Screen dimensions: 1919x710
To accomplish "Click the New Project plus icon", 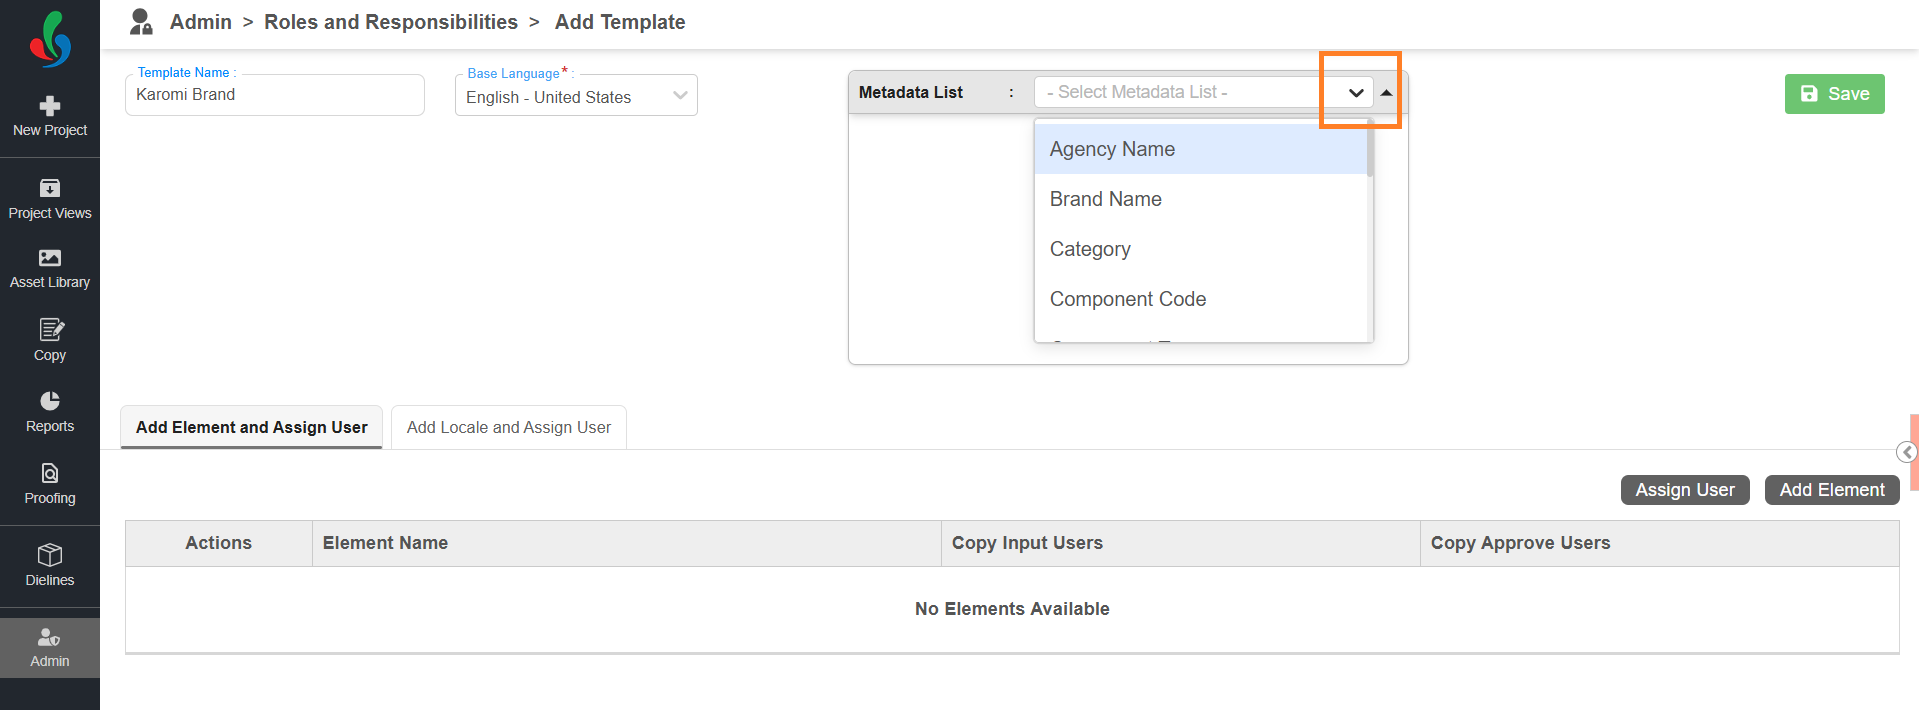I will point(50,106).
